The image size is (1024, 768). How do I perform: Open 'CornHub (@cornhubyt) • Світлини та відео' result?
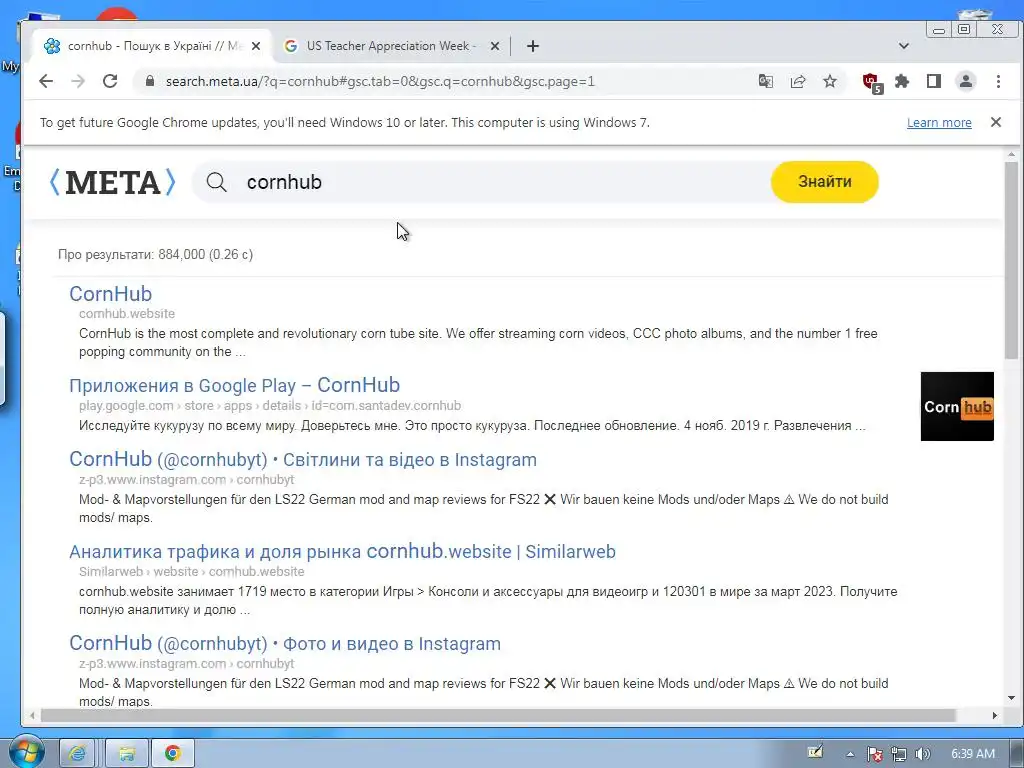click(303, 459)
